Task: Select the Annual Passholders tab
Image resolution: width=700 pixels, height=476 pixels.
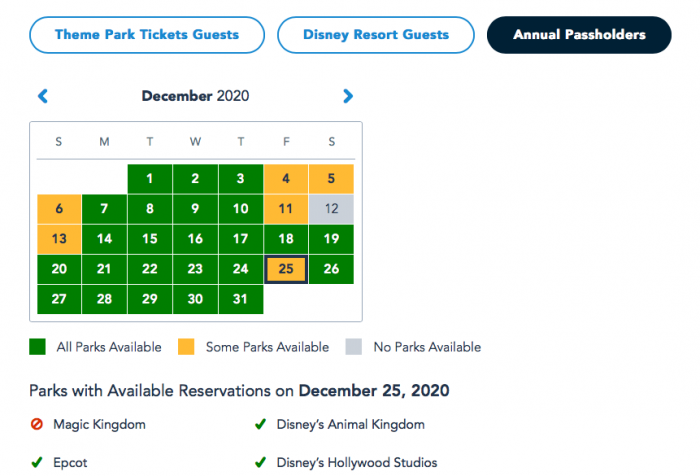Action: pos(579,35)
